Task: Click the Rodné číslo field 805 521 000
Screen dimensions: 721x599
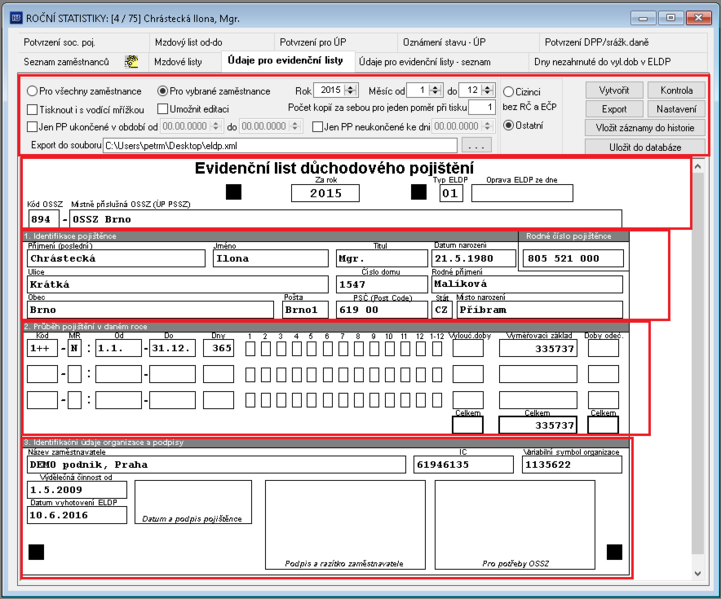Action: click(573, 258)
